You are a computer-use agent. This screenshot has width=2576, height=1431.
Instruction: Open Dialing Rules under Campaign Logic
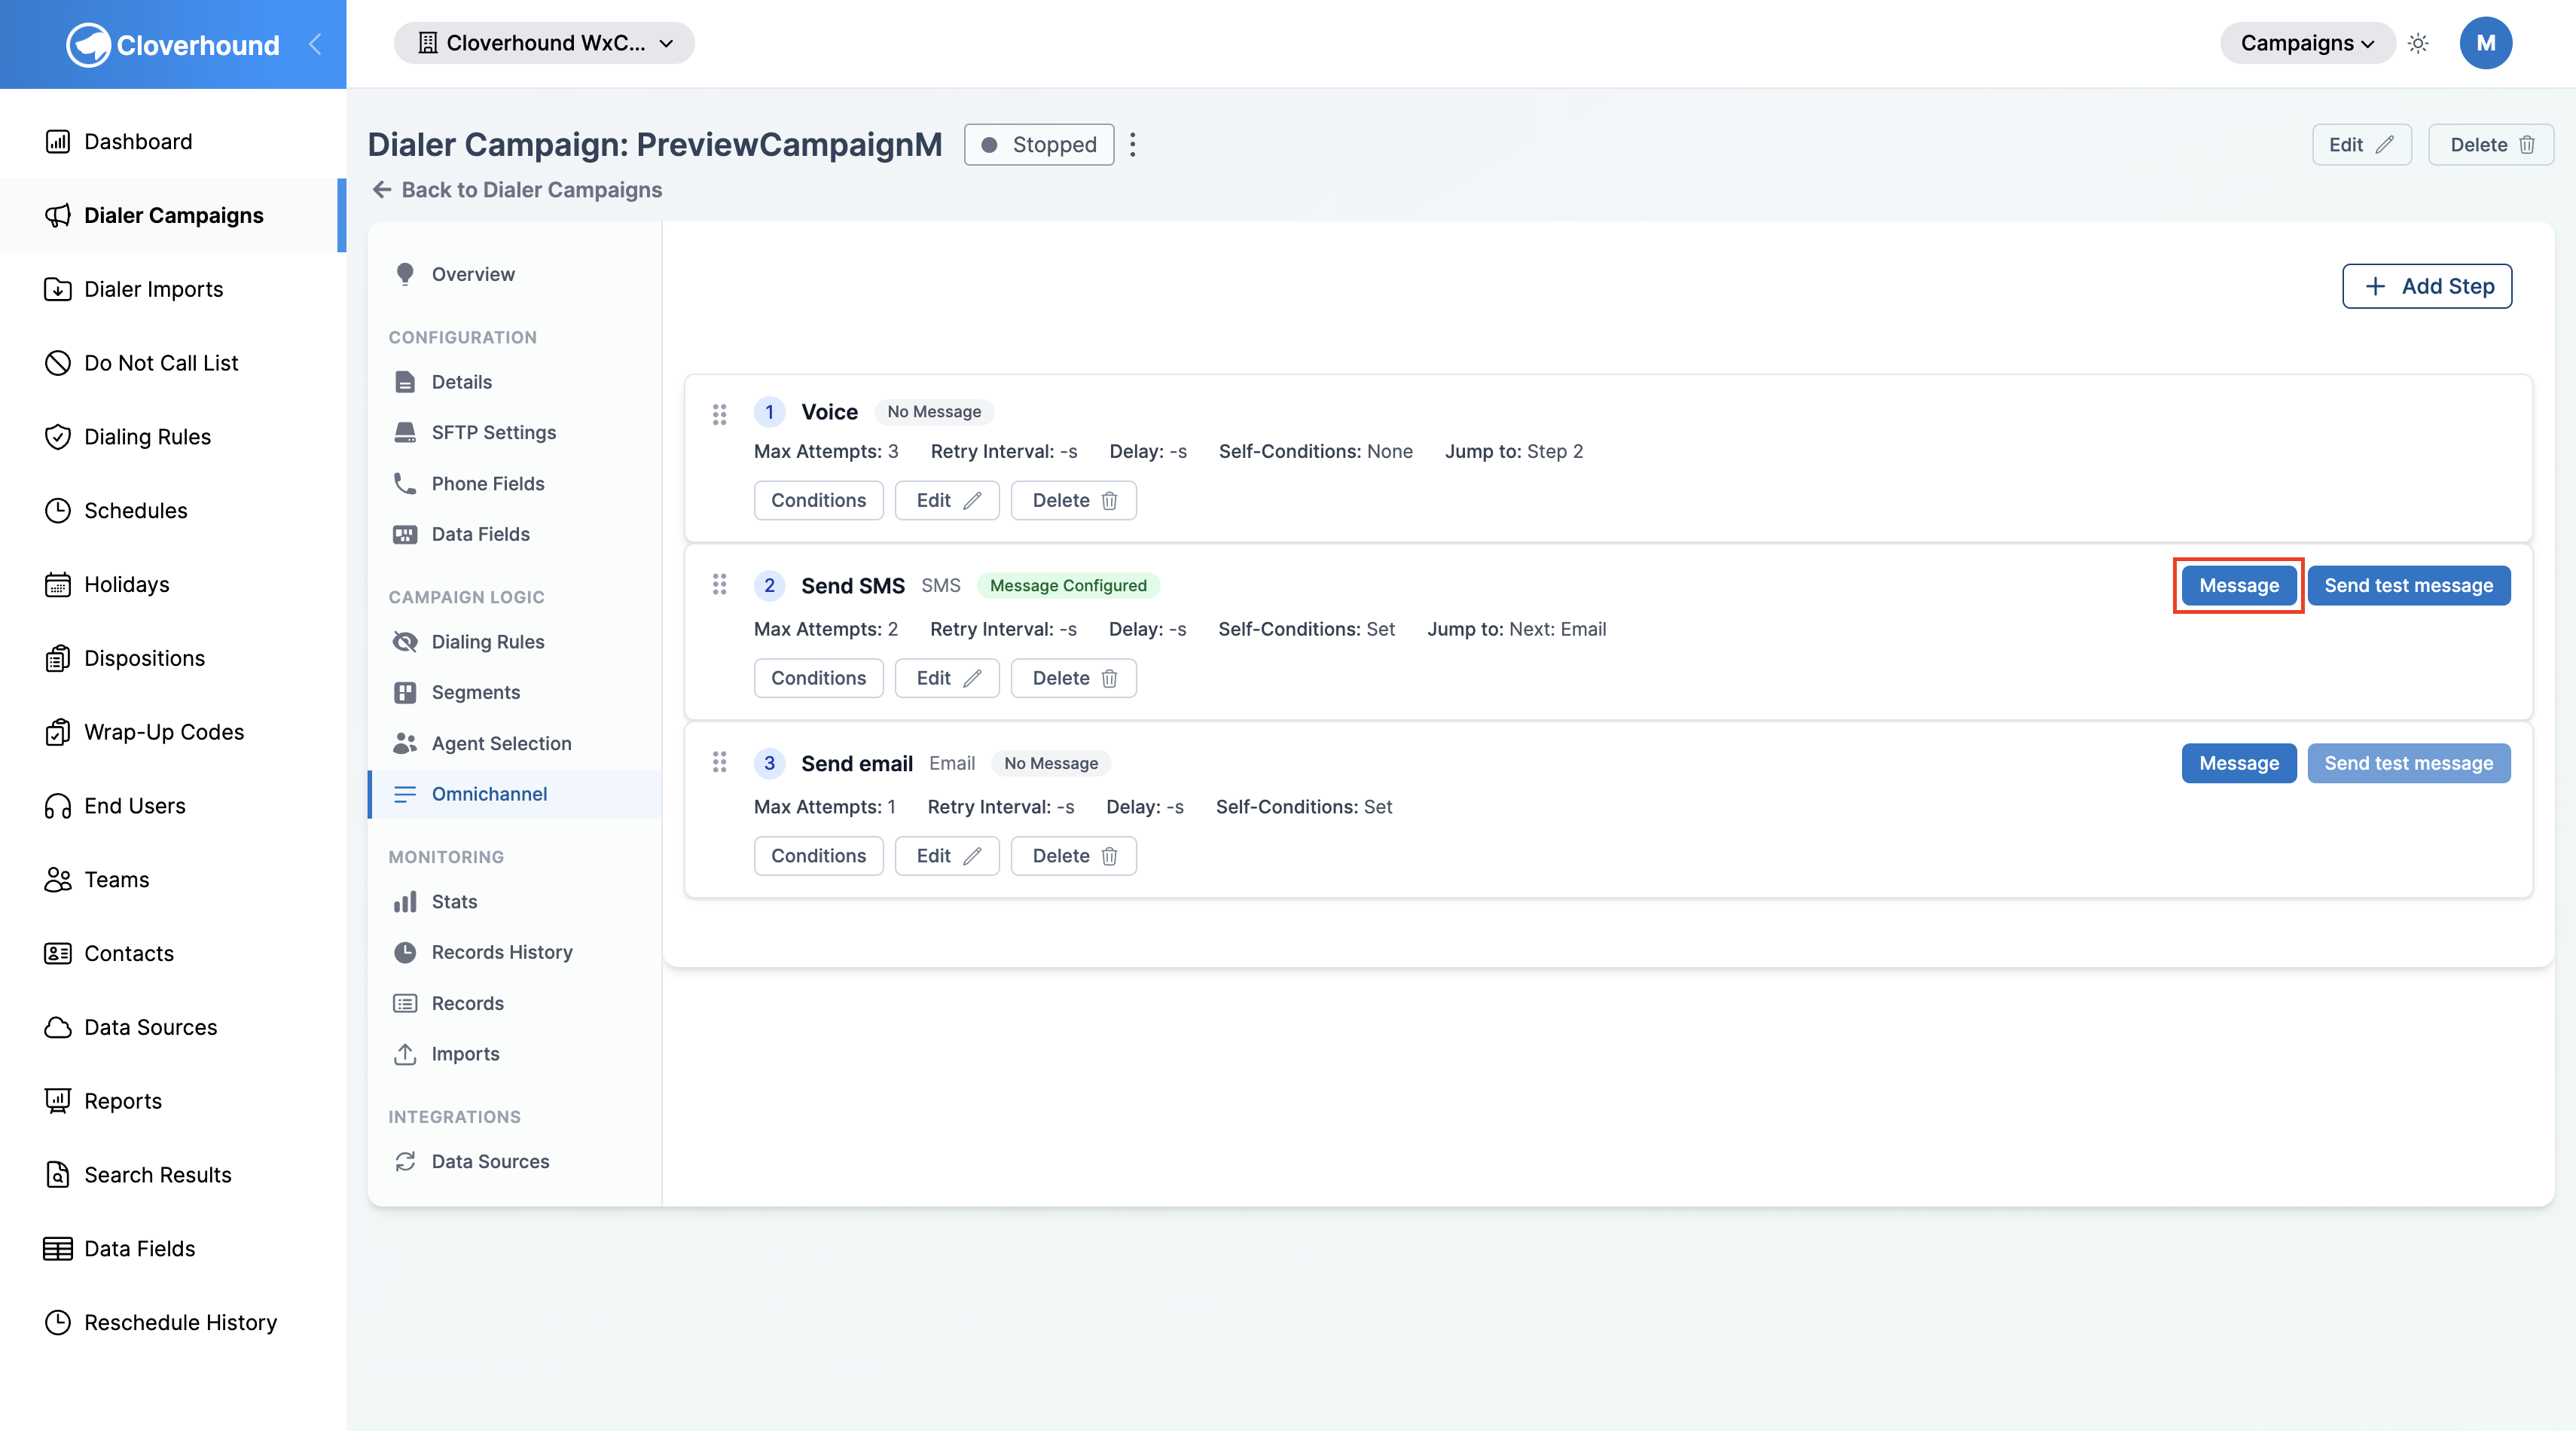pyautogui.click(x=515, y=642)
